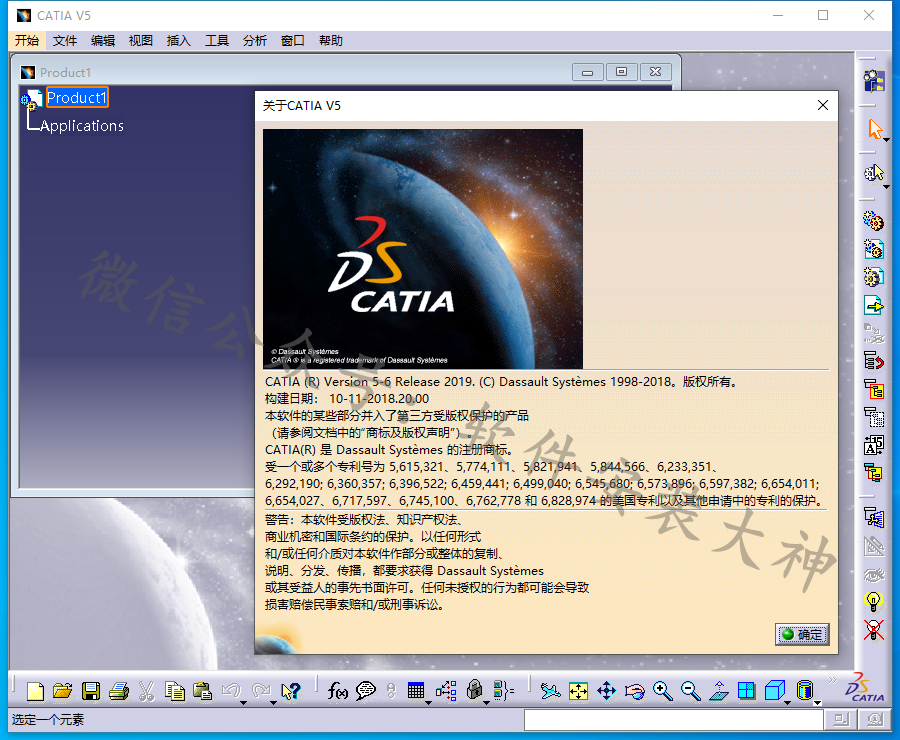
Task: Open the 文件 menu
Action: [65, 40]
